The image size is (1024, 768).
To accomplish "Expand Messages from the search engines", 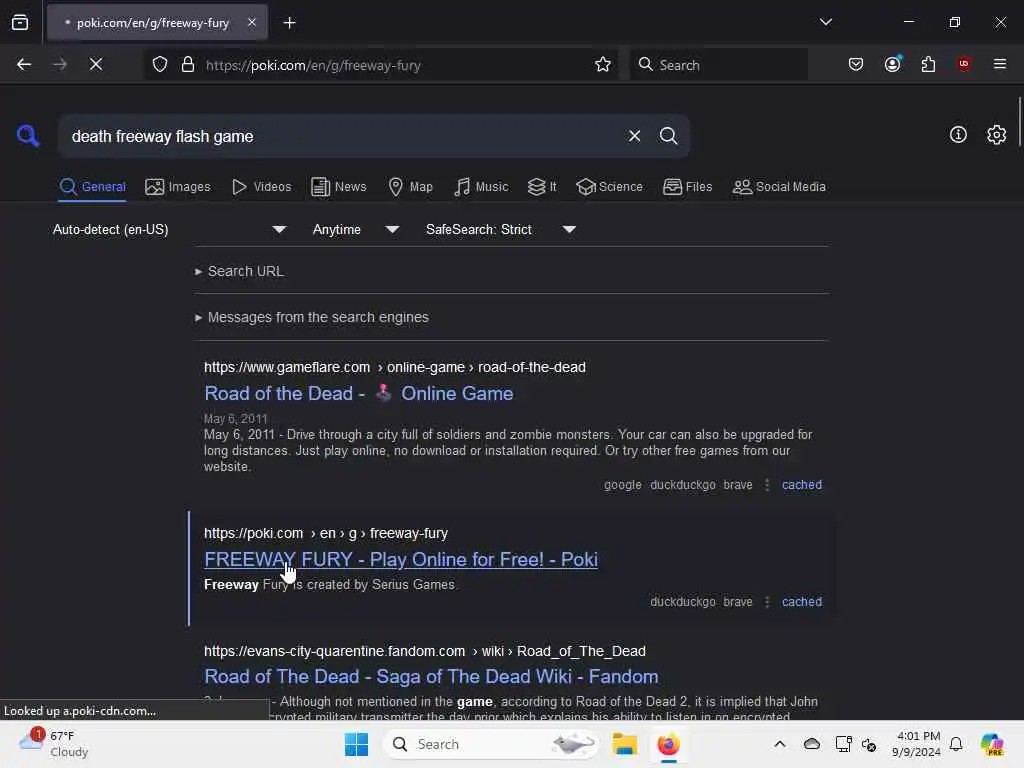I will coord(312,317).
